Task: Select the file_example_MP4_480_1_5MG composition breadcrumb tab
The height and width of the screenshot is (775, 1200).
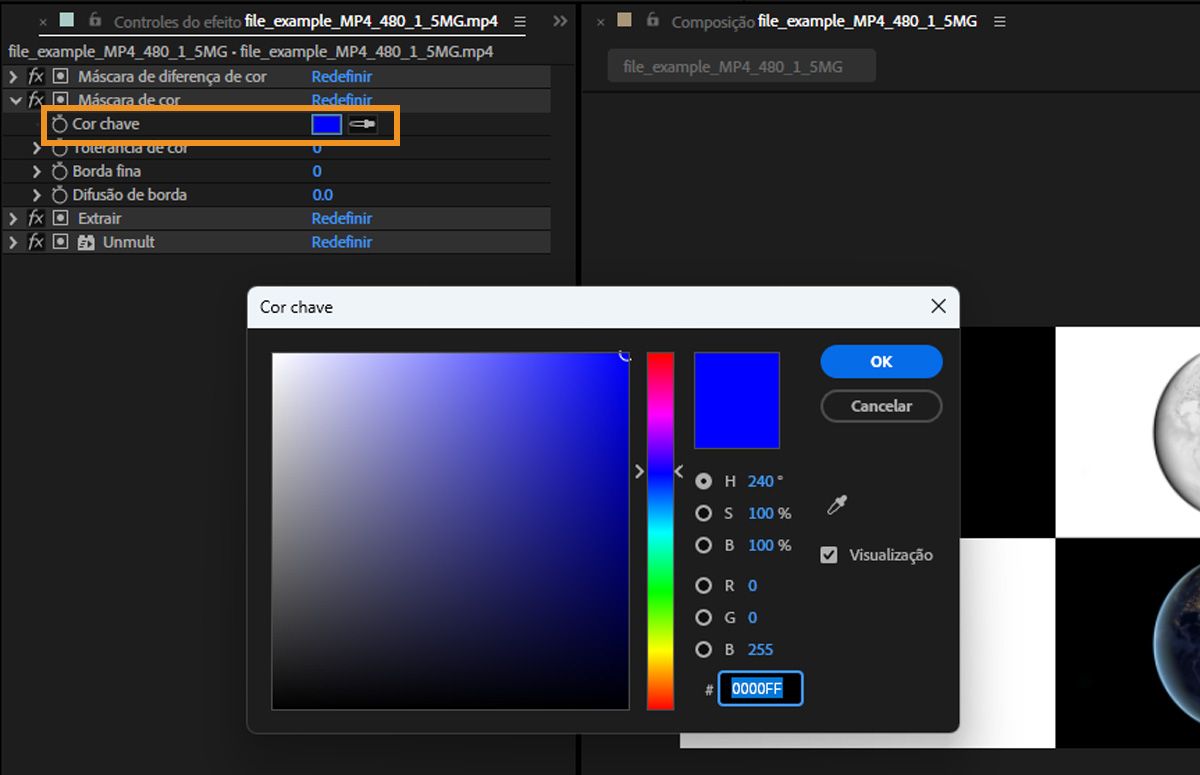Action: 741,67
